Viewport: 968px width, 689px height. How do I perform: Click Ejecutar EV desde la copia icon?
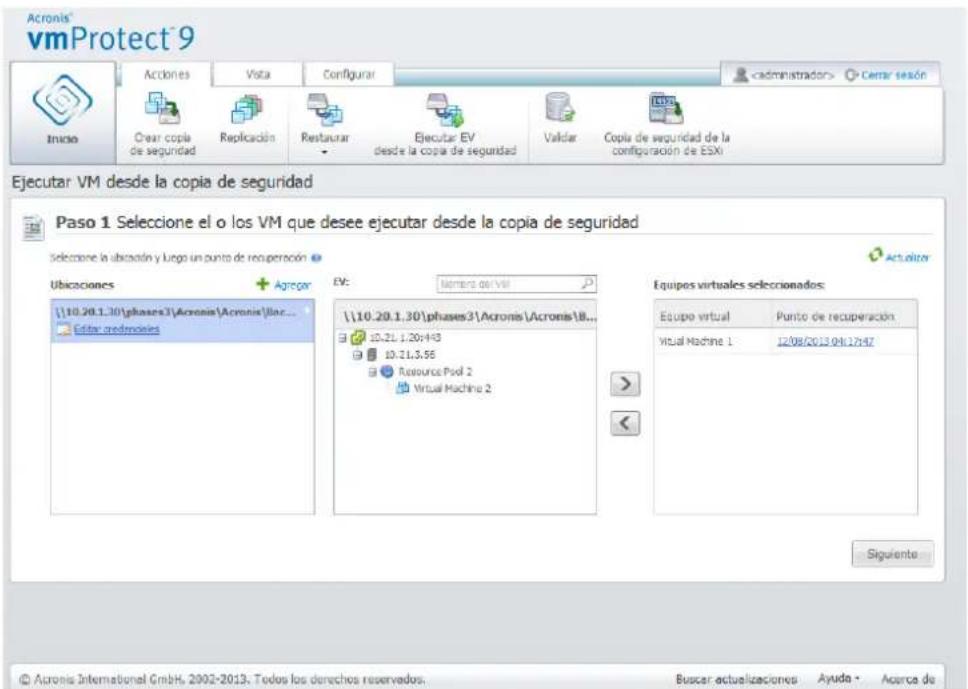tap(444, 109)
